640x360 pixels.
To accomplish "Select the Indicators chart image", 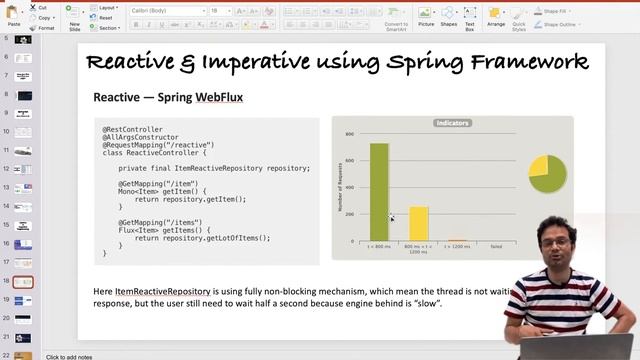I will pyautogui.click(x=452, y=188).
